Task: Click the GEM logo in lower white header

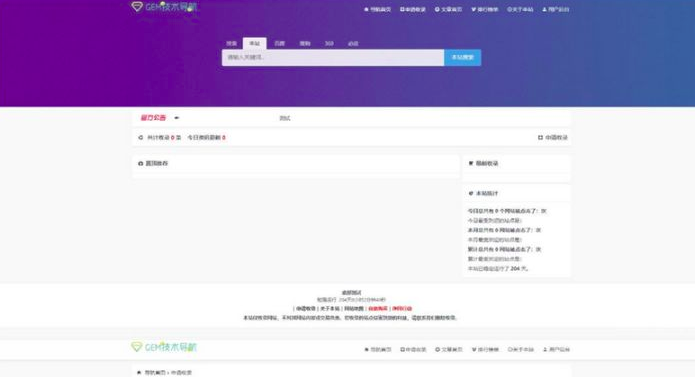Action: tap(164, 347)
